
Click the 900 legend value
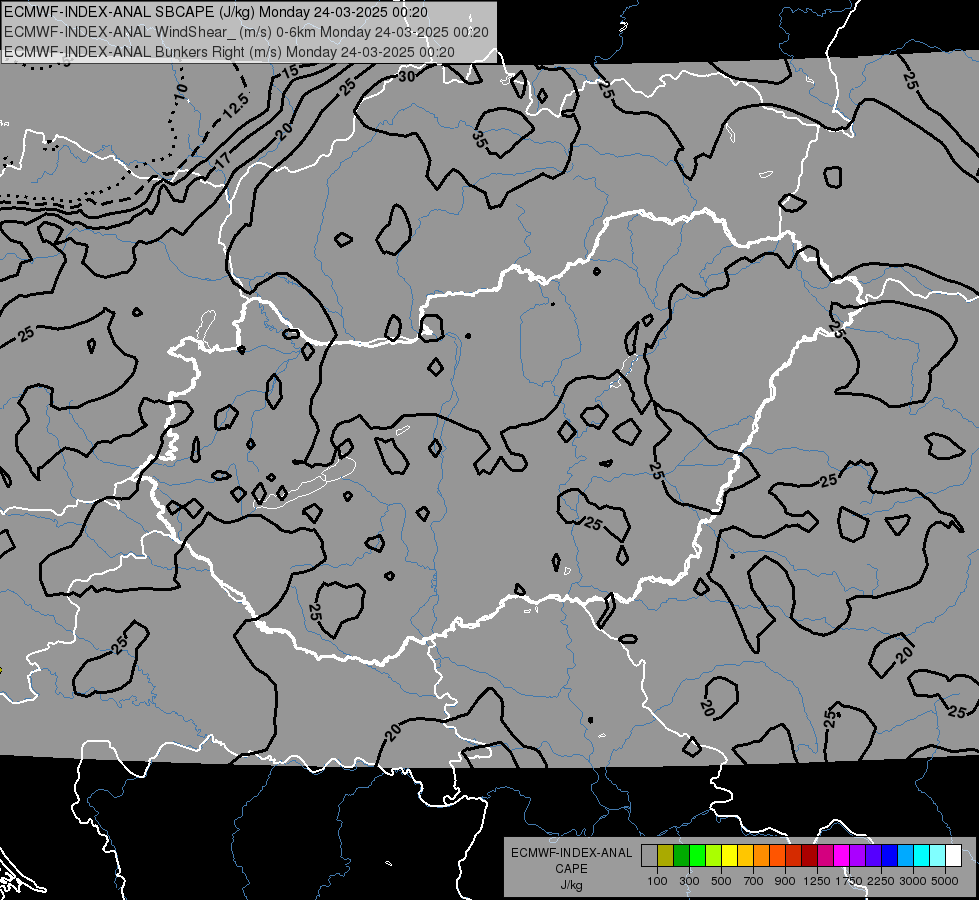pyautogui.click(x=785, y=881)
